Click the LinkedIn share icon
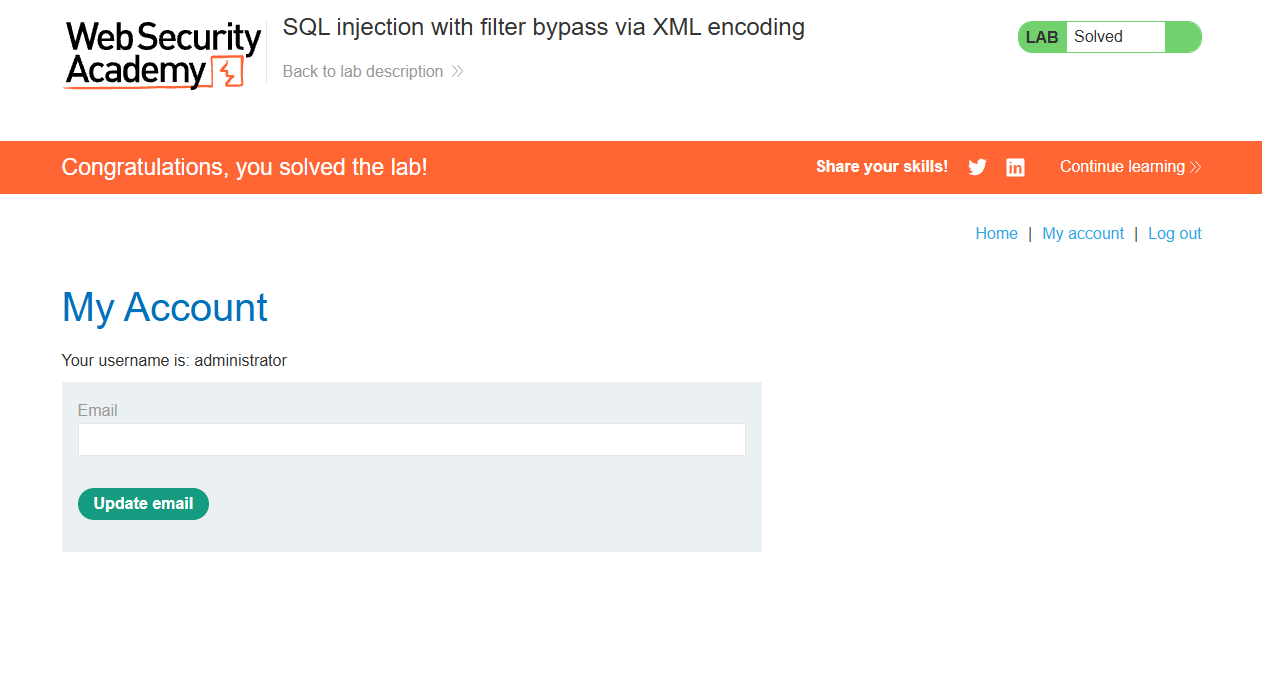 point(1015,167)
